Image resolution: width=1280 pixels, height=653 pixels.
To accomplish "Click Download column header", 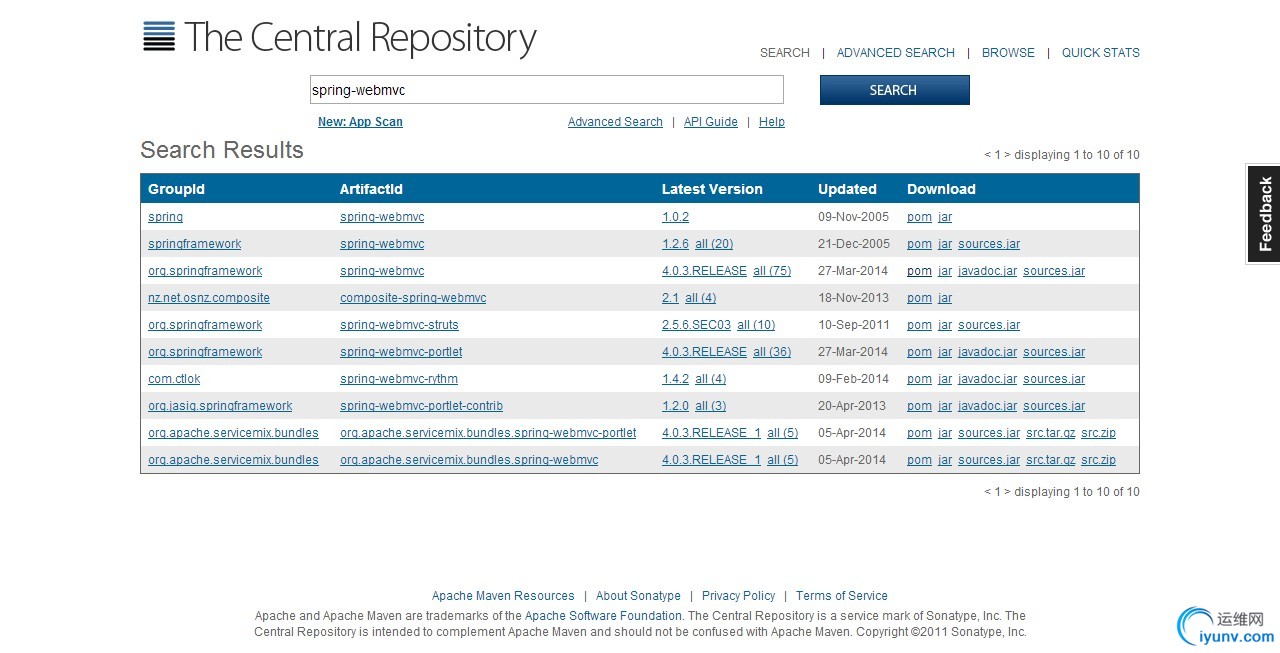I will [x=941, y=189].
